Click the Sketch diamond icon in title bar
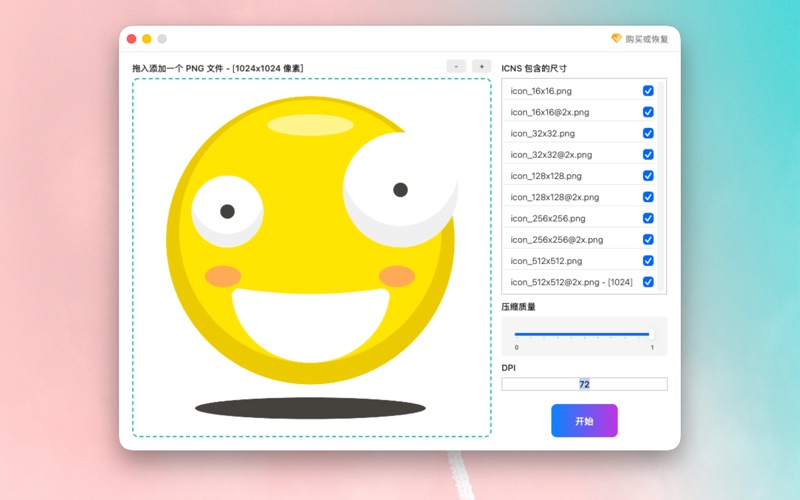Screen dimensions: 800x500 [x=616, y=39]
